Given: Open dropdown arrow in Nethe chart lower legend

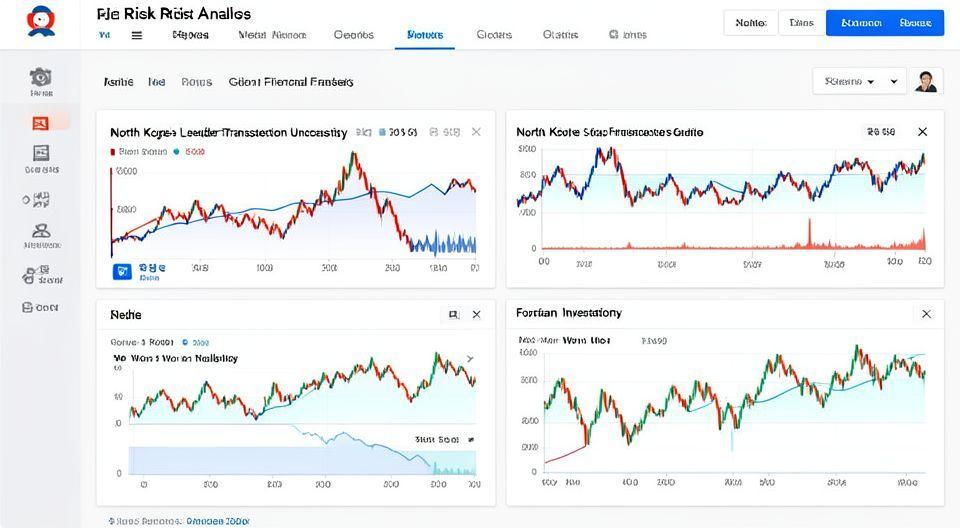Looking at the screenshot, I should [470, 439].
